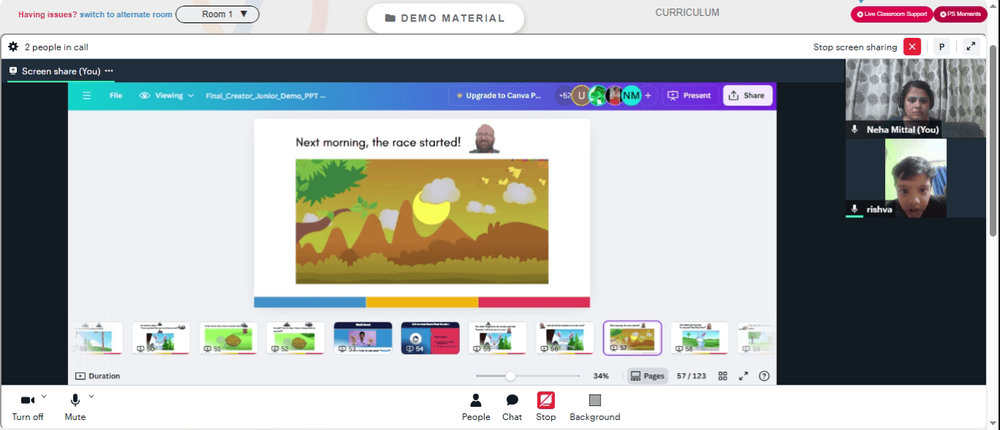Expand camera options chevron
1000x430 pixels.
click(x=44, y=397)
